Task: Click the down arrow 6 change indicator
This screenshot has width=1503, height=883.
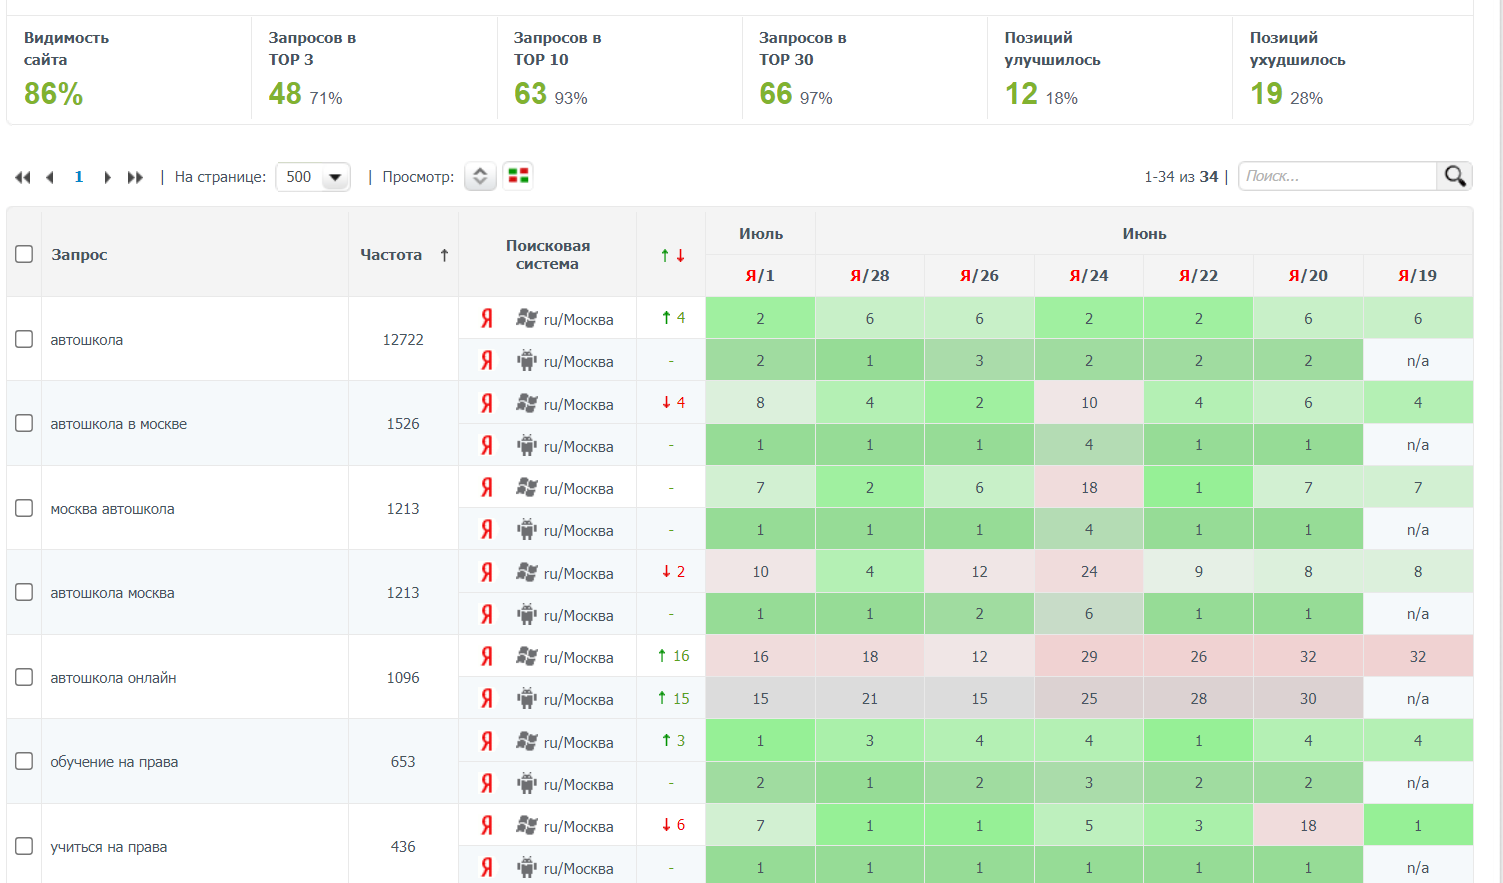Action: click(673, 825)
